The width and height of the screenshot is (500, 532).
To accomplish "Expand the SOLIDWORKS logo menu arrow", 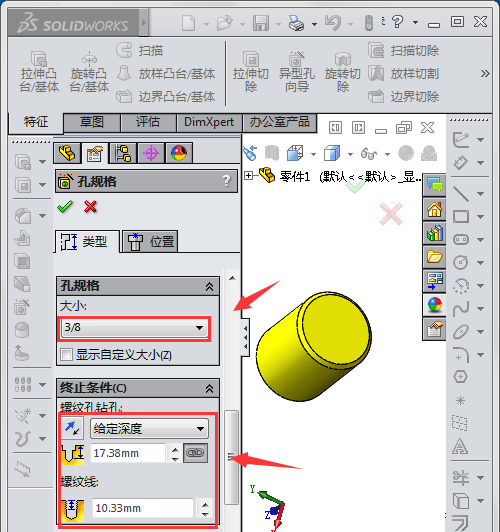I will 143,23.
